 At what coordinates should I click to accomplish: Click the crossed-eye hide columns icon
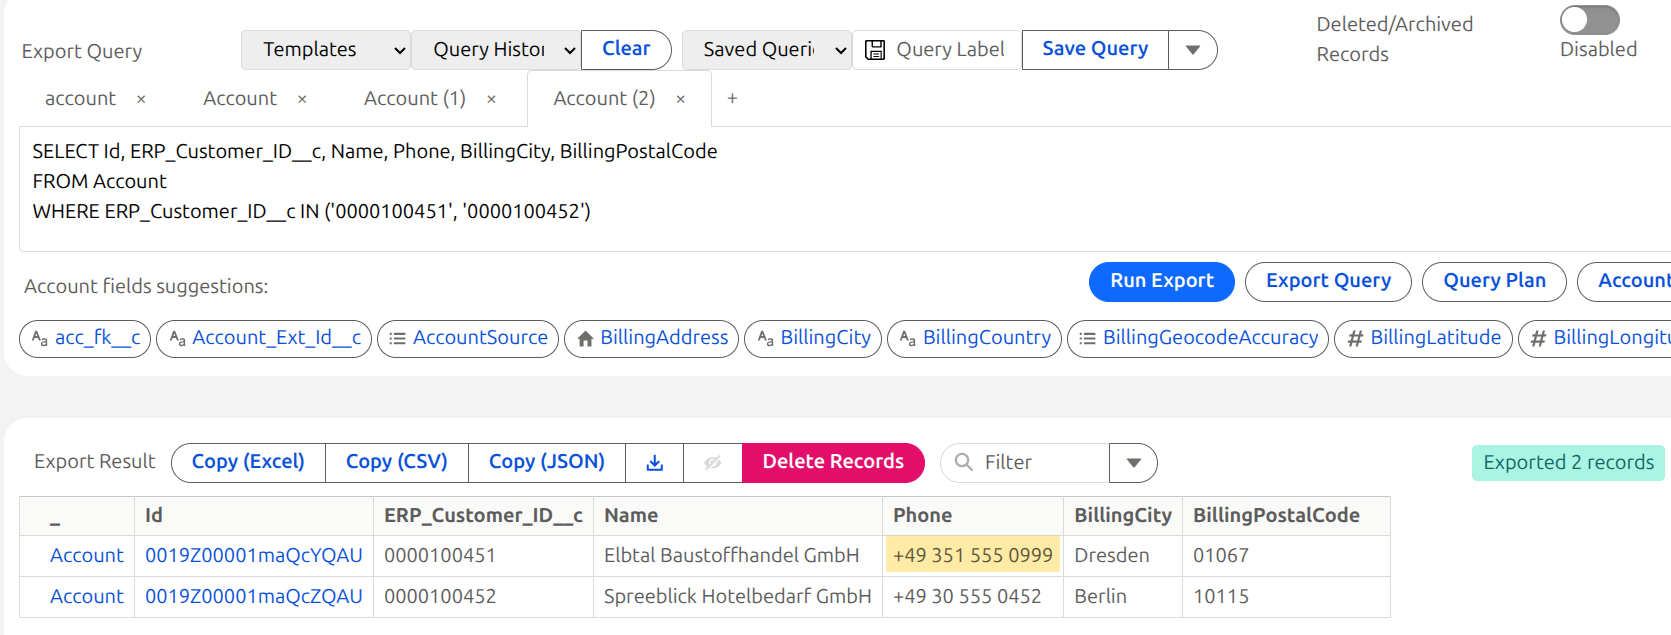(x=713, y=462)
